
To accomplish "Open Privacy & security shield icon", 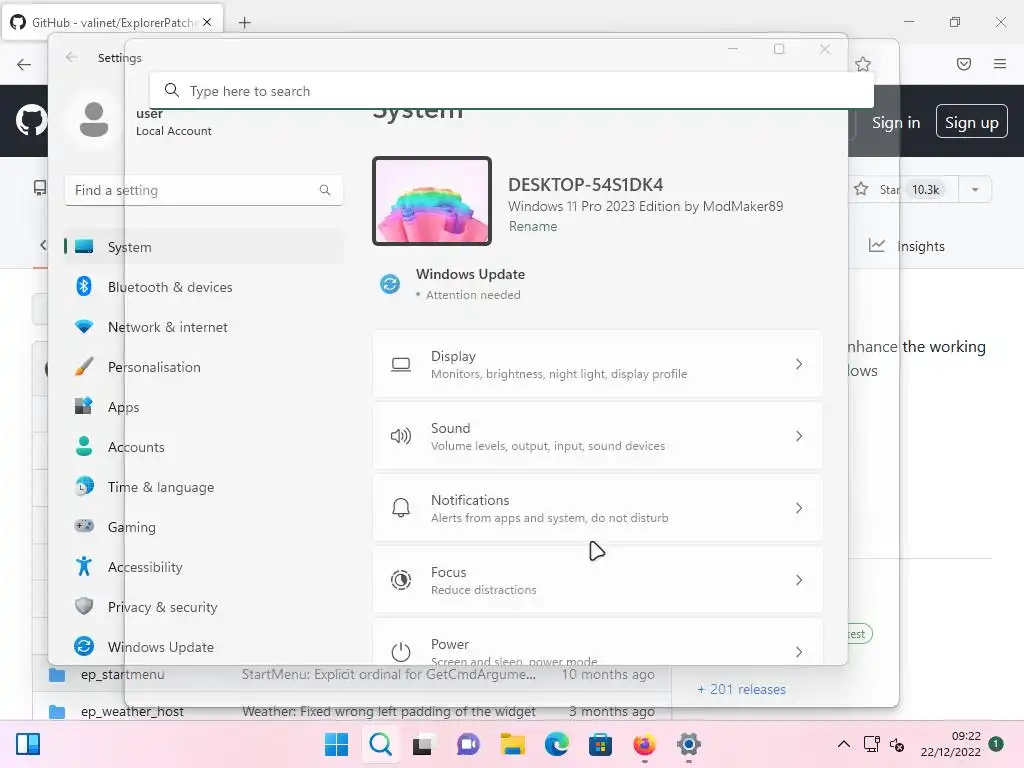I will (84, 606).
